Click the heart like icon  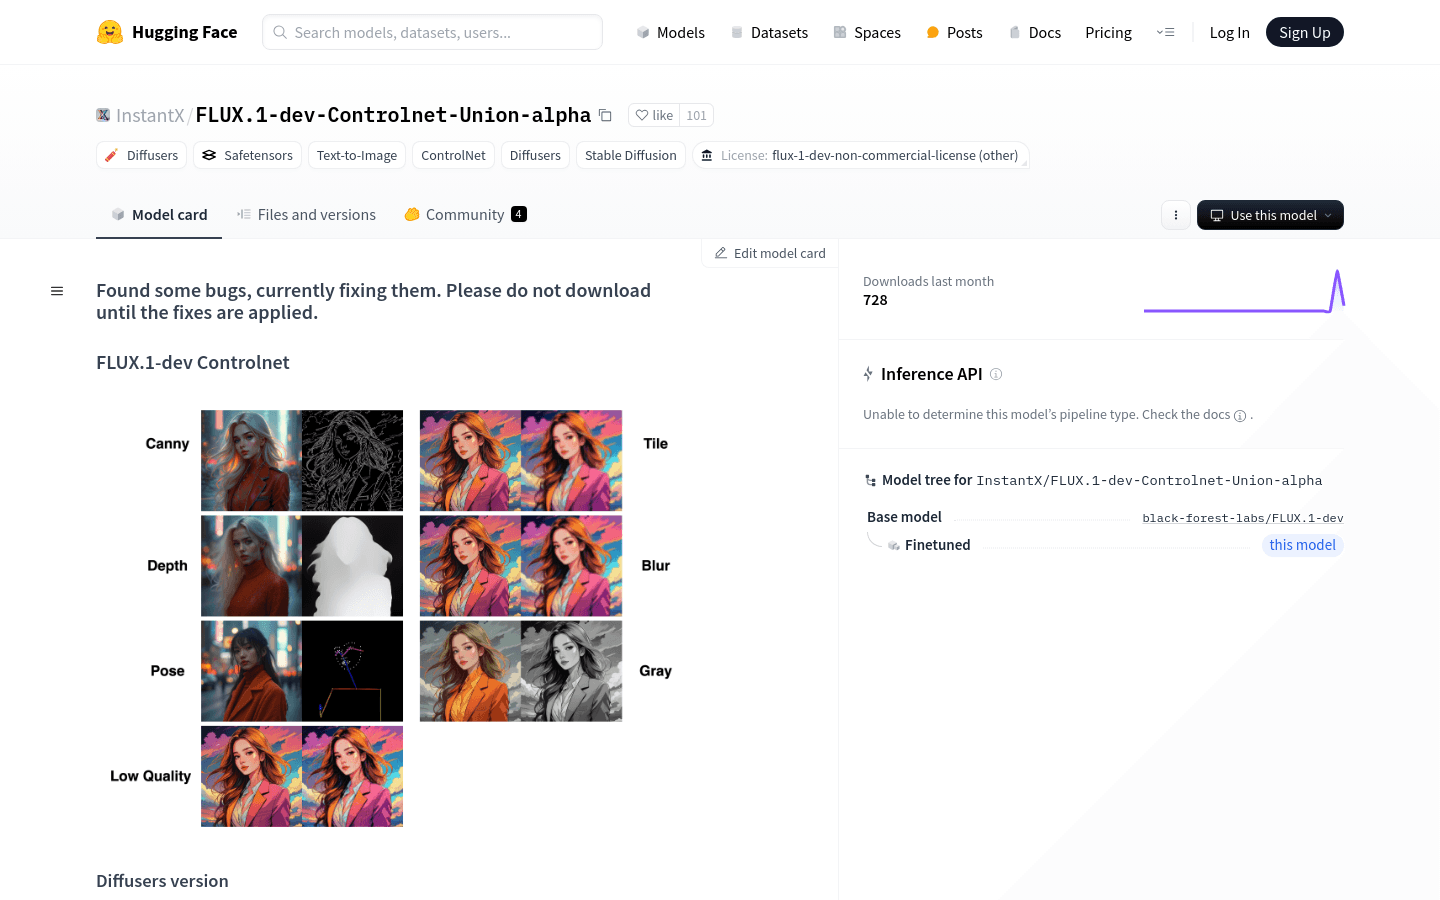[642, 115]
